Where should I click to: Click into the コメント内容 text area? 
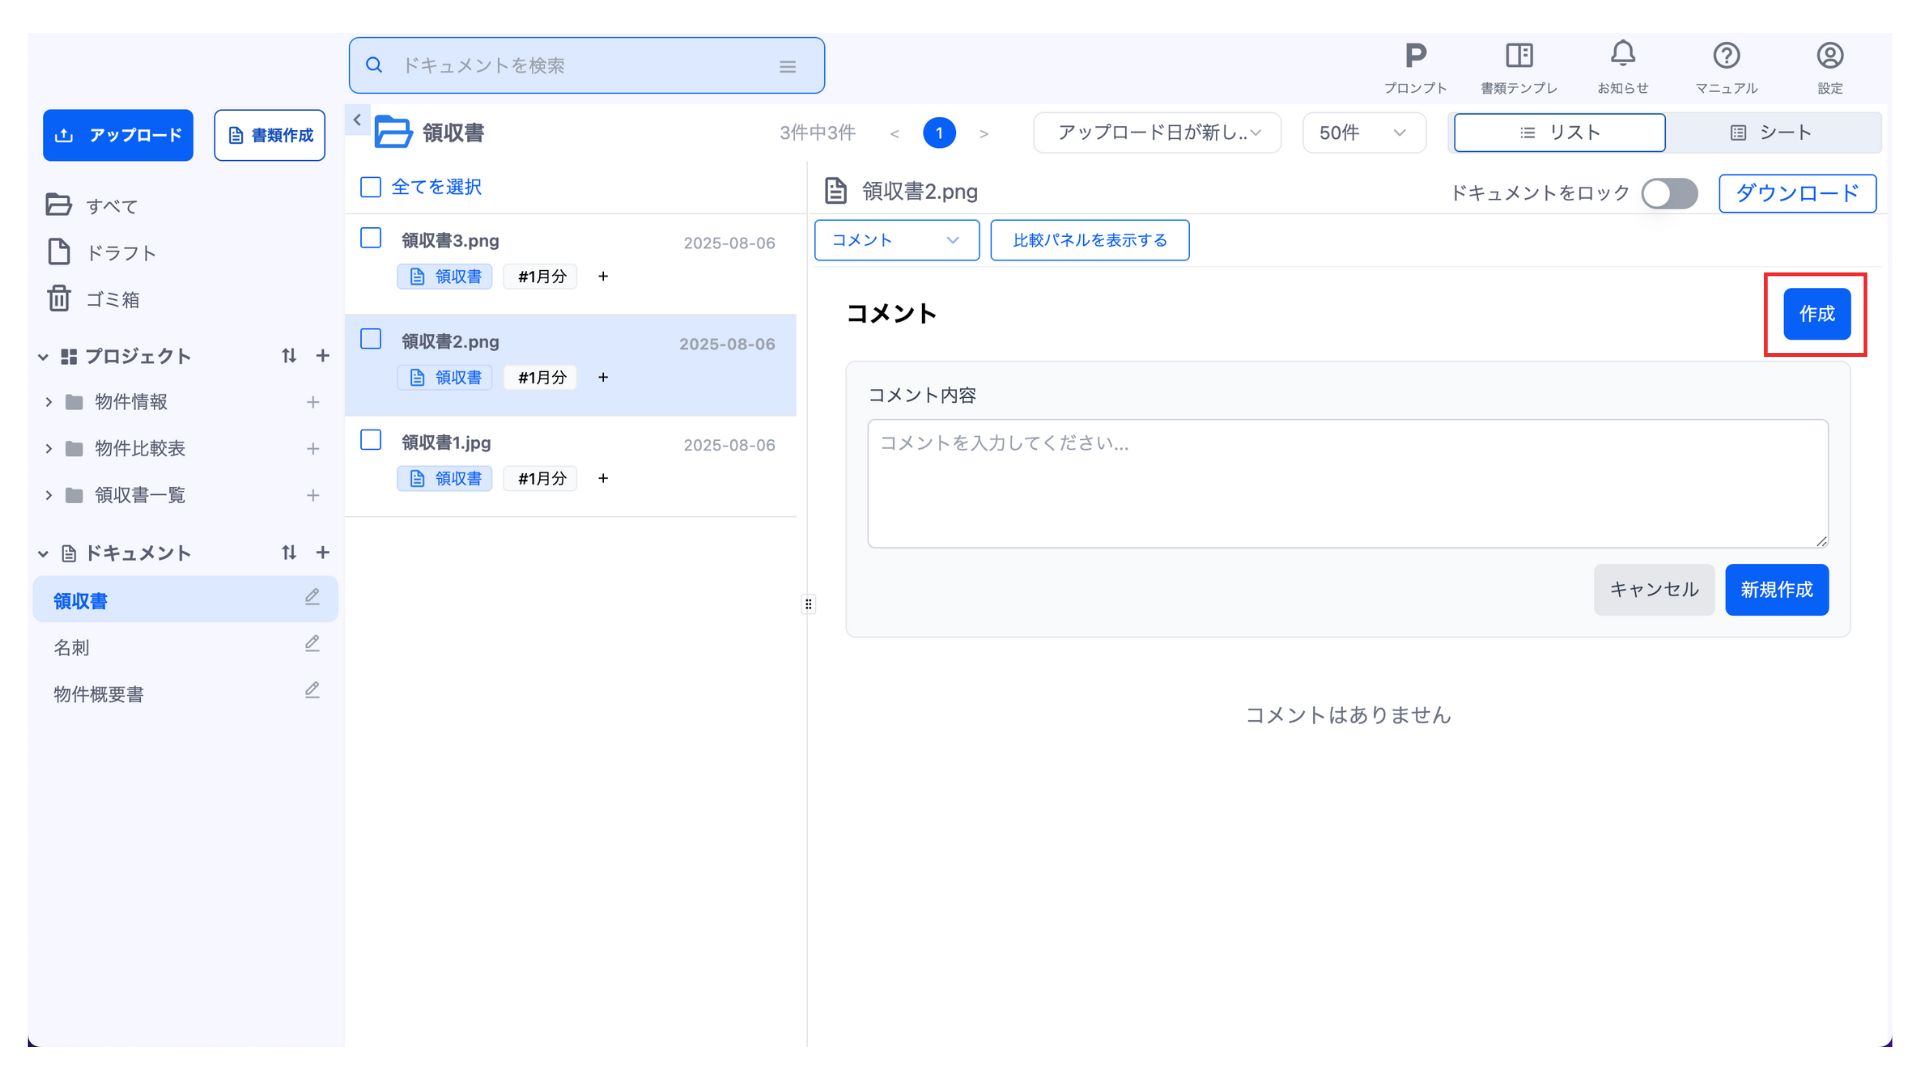(x=1347, y=484)
